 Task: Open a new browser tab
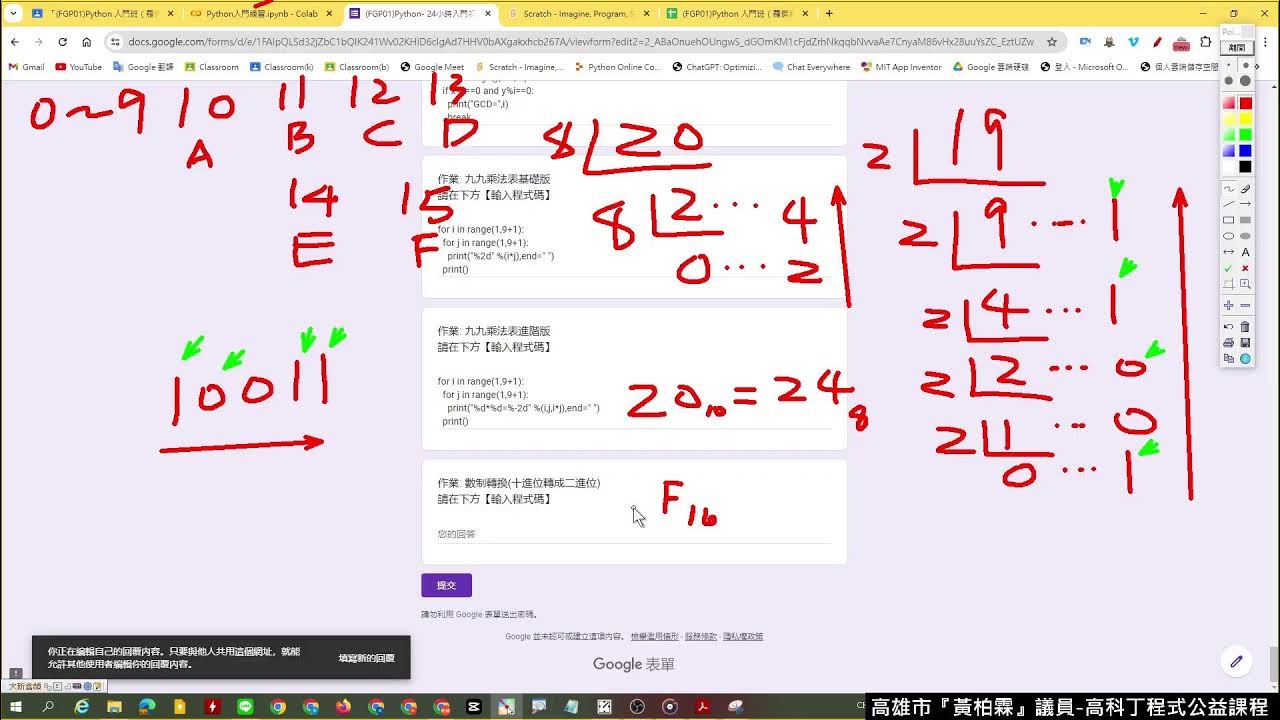pyautogui.click(x=829, y=13)
